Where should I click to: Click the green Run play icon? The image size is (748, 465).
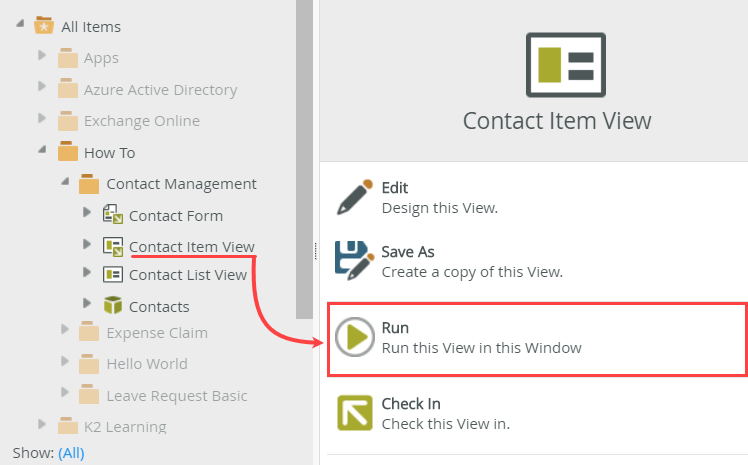click(x=354, y=337)
